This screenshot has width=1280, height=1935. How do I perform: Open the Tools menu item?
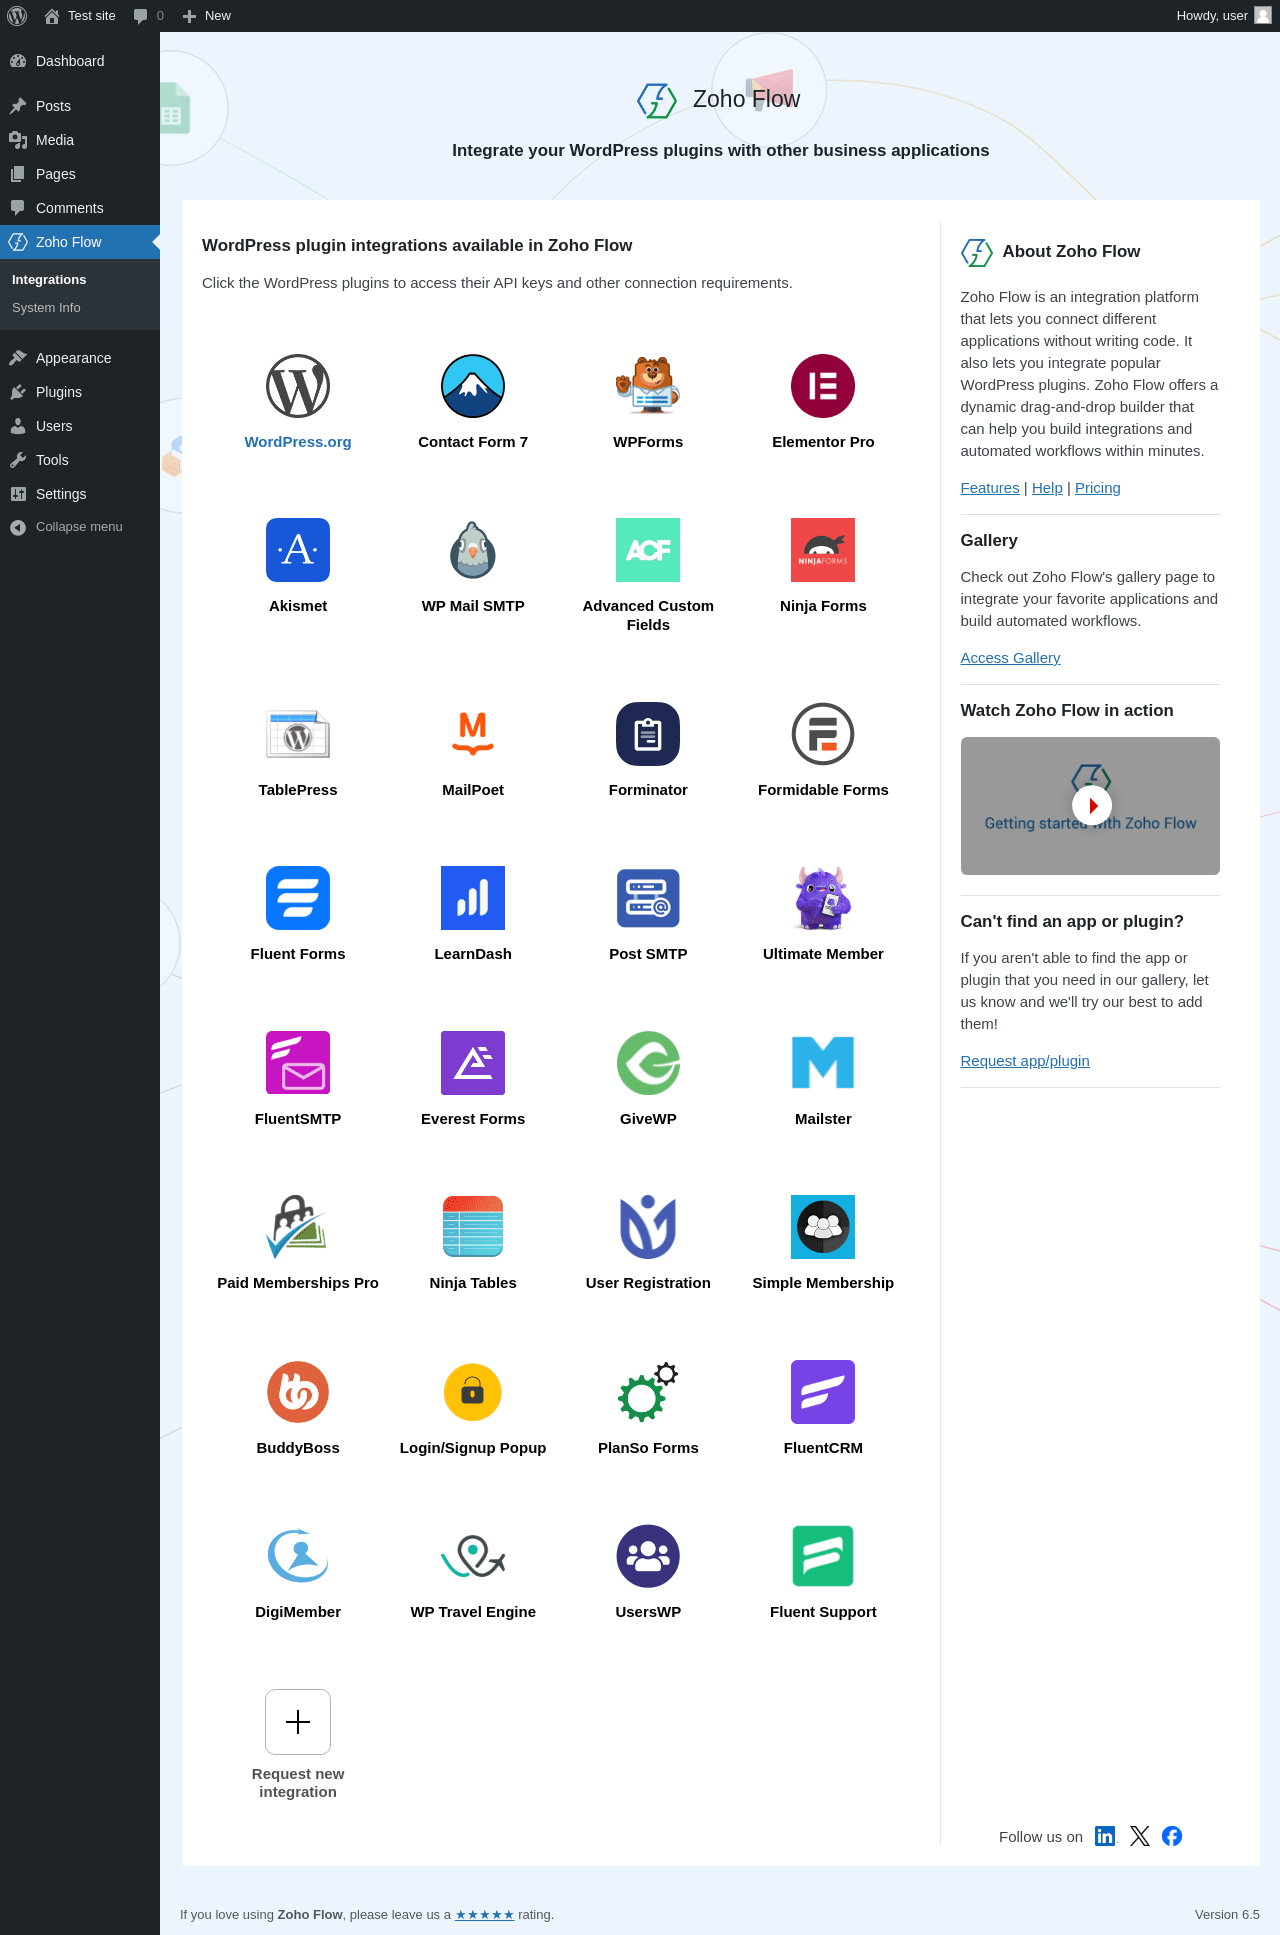[80, 460]
